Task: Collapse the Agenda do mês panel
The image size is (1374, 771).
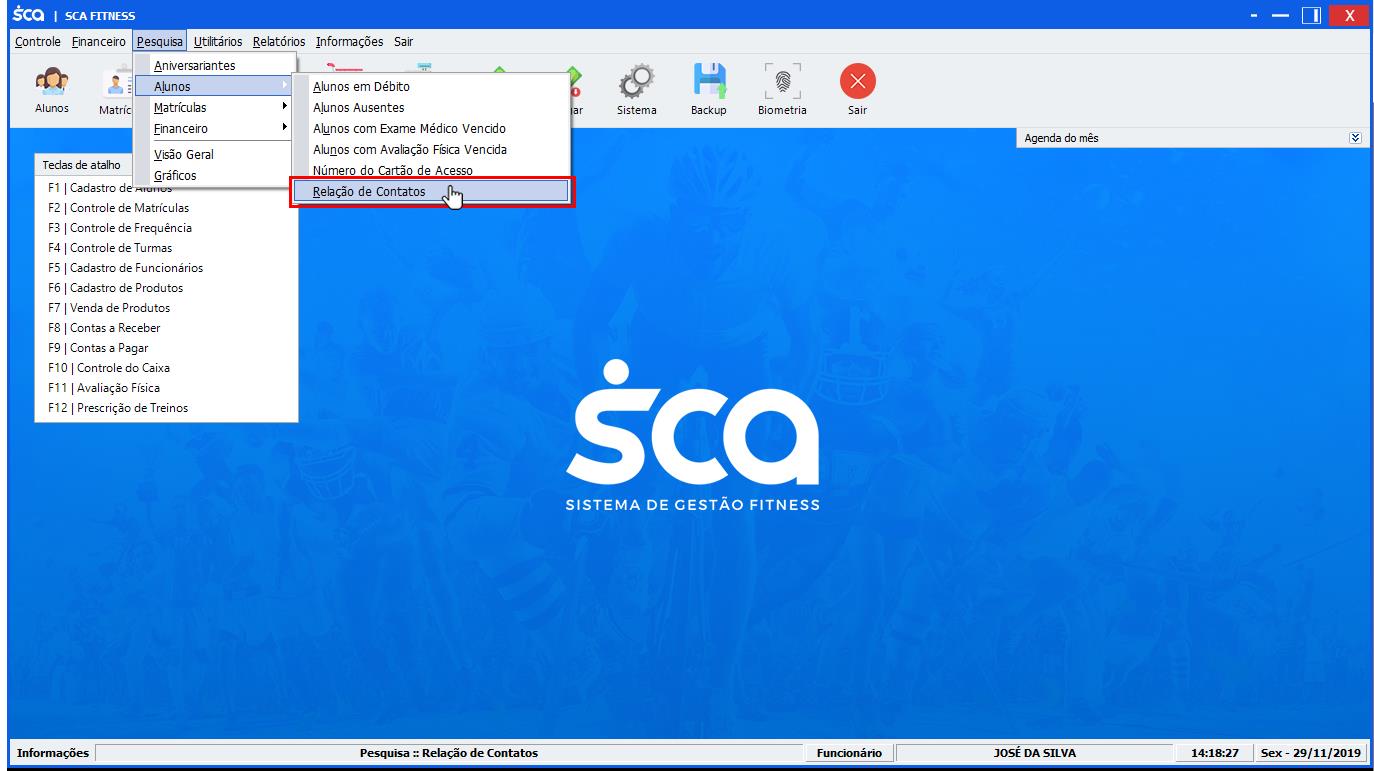Action: point(1355,138)
